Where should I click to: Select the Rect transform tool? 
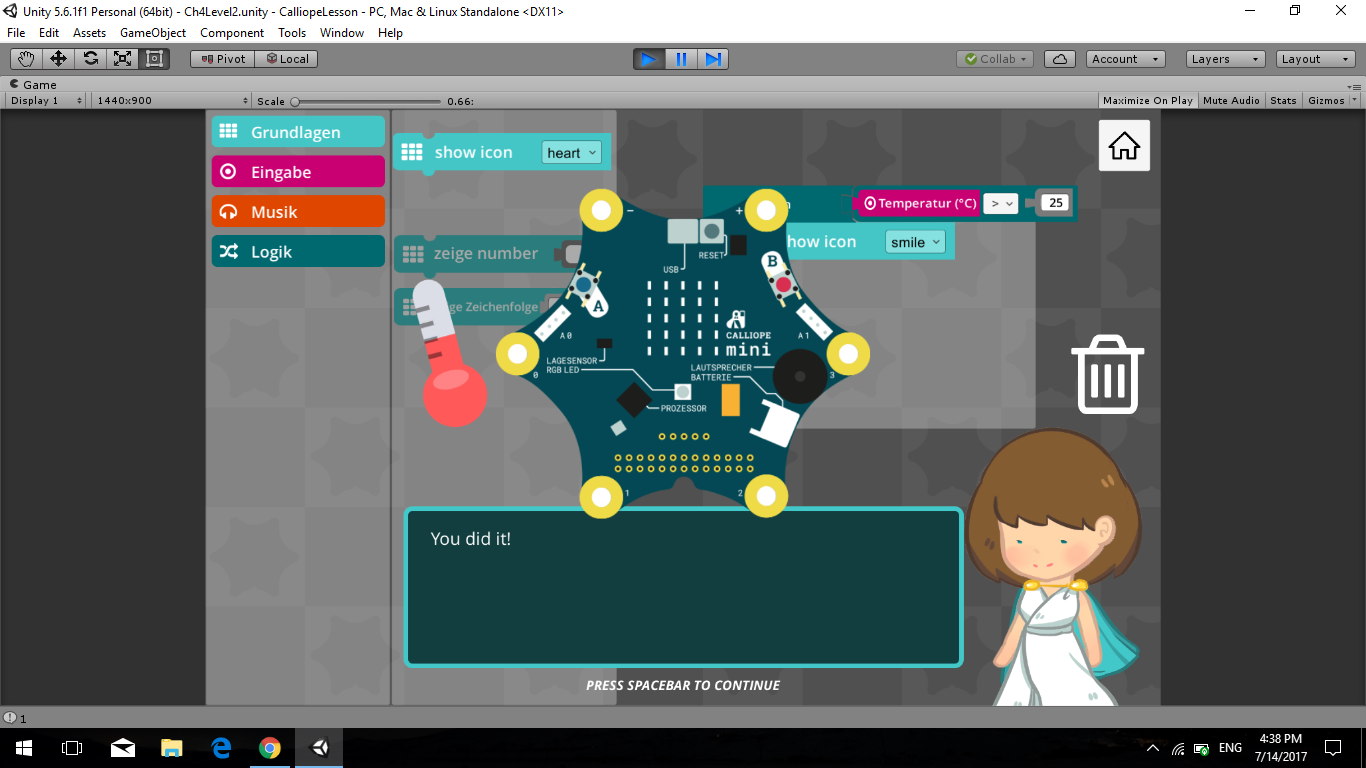click(x=154, y=59)
